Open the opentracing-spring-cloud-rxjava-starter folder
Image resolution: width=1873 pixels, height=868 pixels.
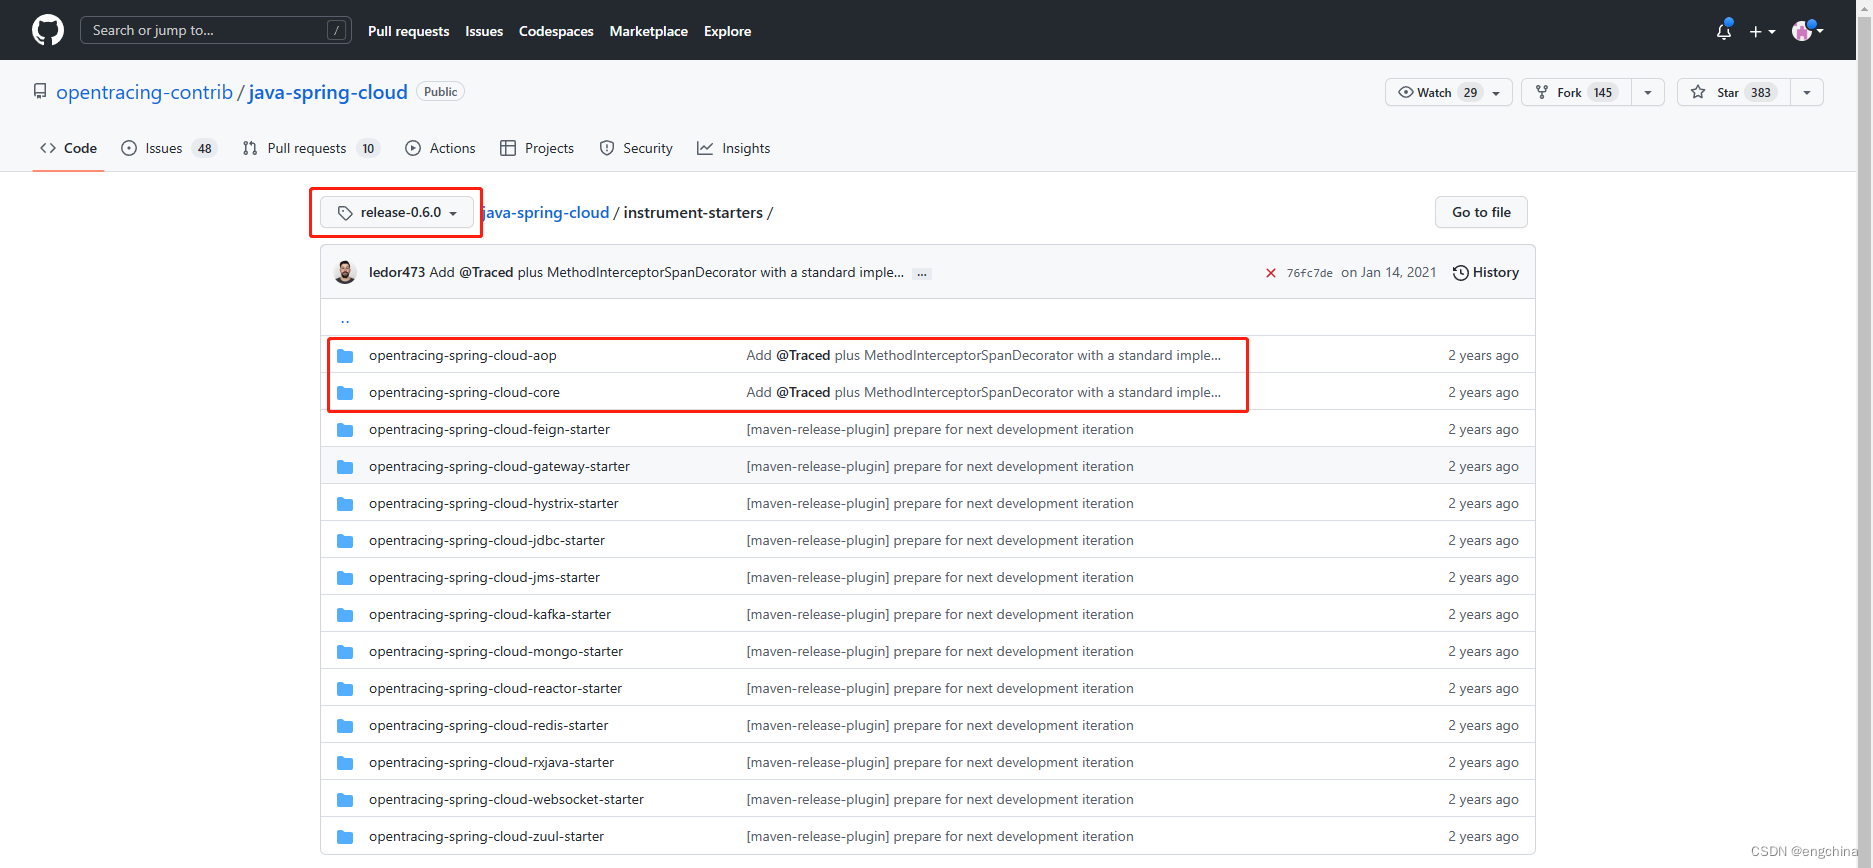[491, 762]
